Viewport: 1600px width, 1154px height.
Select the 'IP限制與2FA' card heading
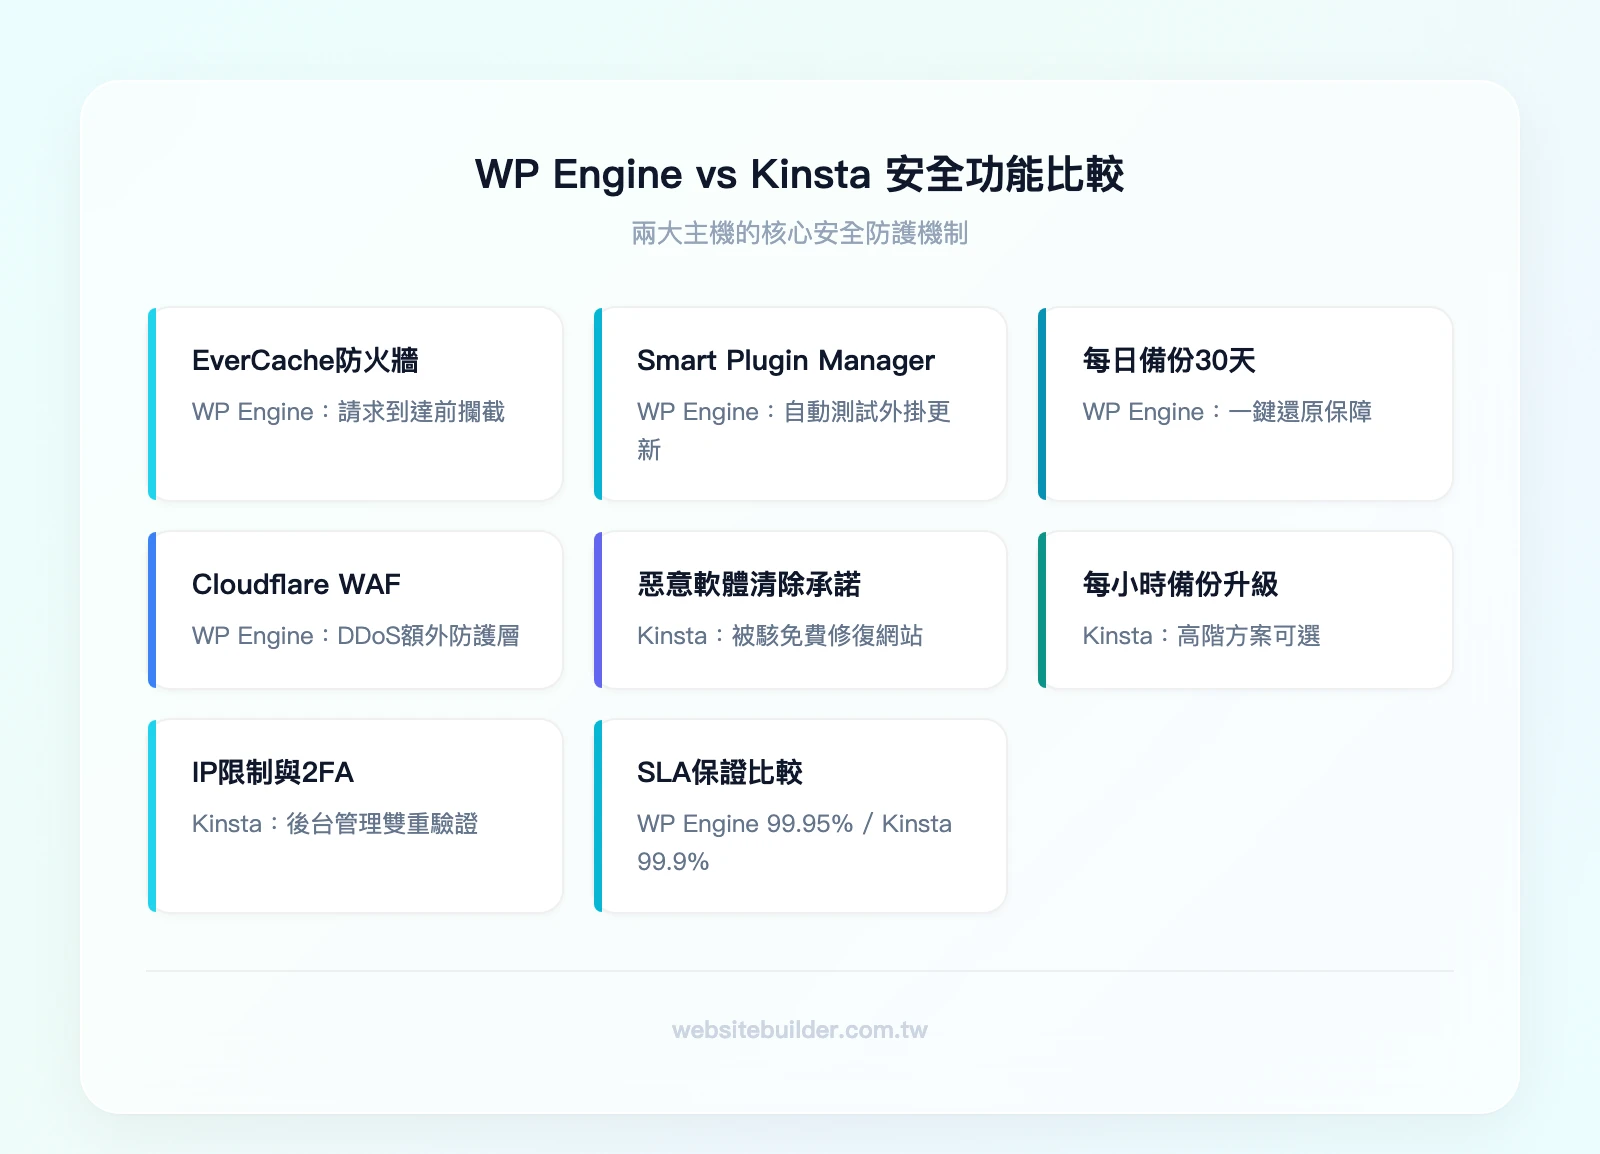tap(273, 772)
